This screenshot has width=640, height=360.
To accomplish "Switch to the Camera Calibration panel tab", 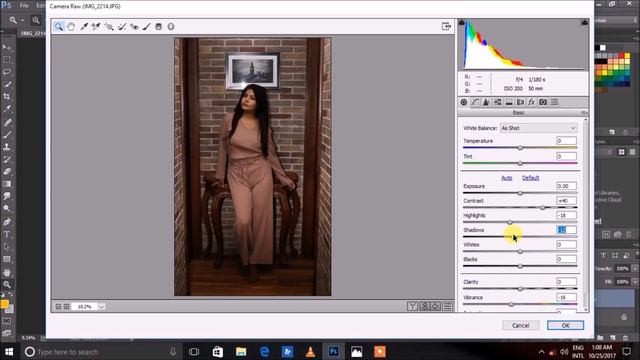I will 543,102.
